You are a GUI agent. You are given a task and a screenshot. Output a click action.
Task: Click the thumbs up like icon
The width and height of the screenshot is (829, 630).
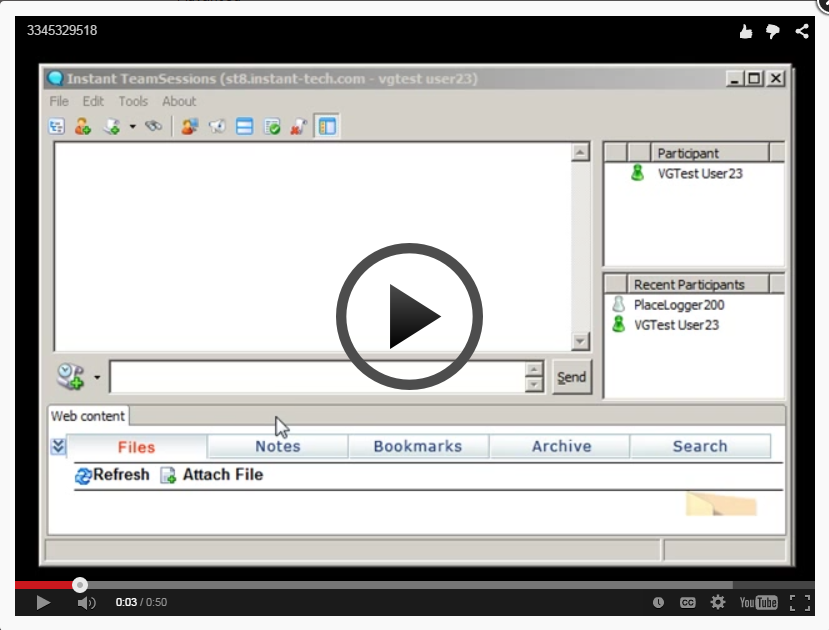point(745,32)
